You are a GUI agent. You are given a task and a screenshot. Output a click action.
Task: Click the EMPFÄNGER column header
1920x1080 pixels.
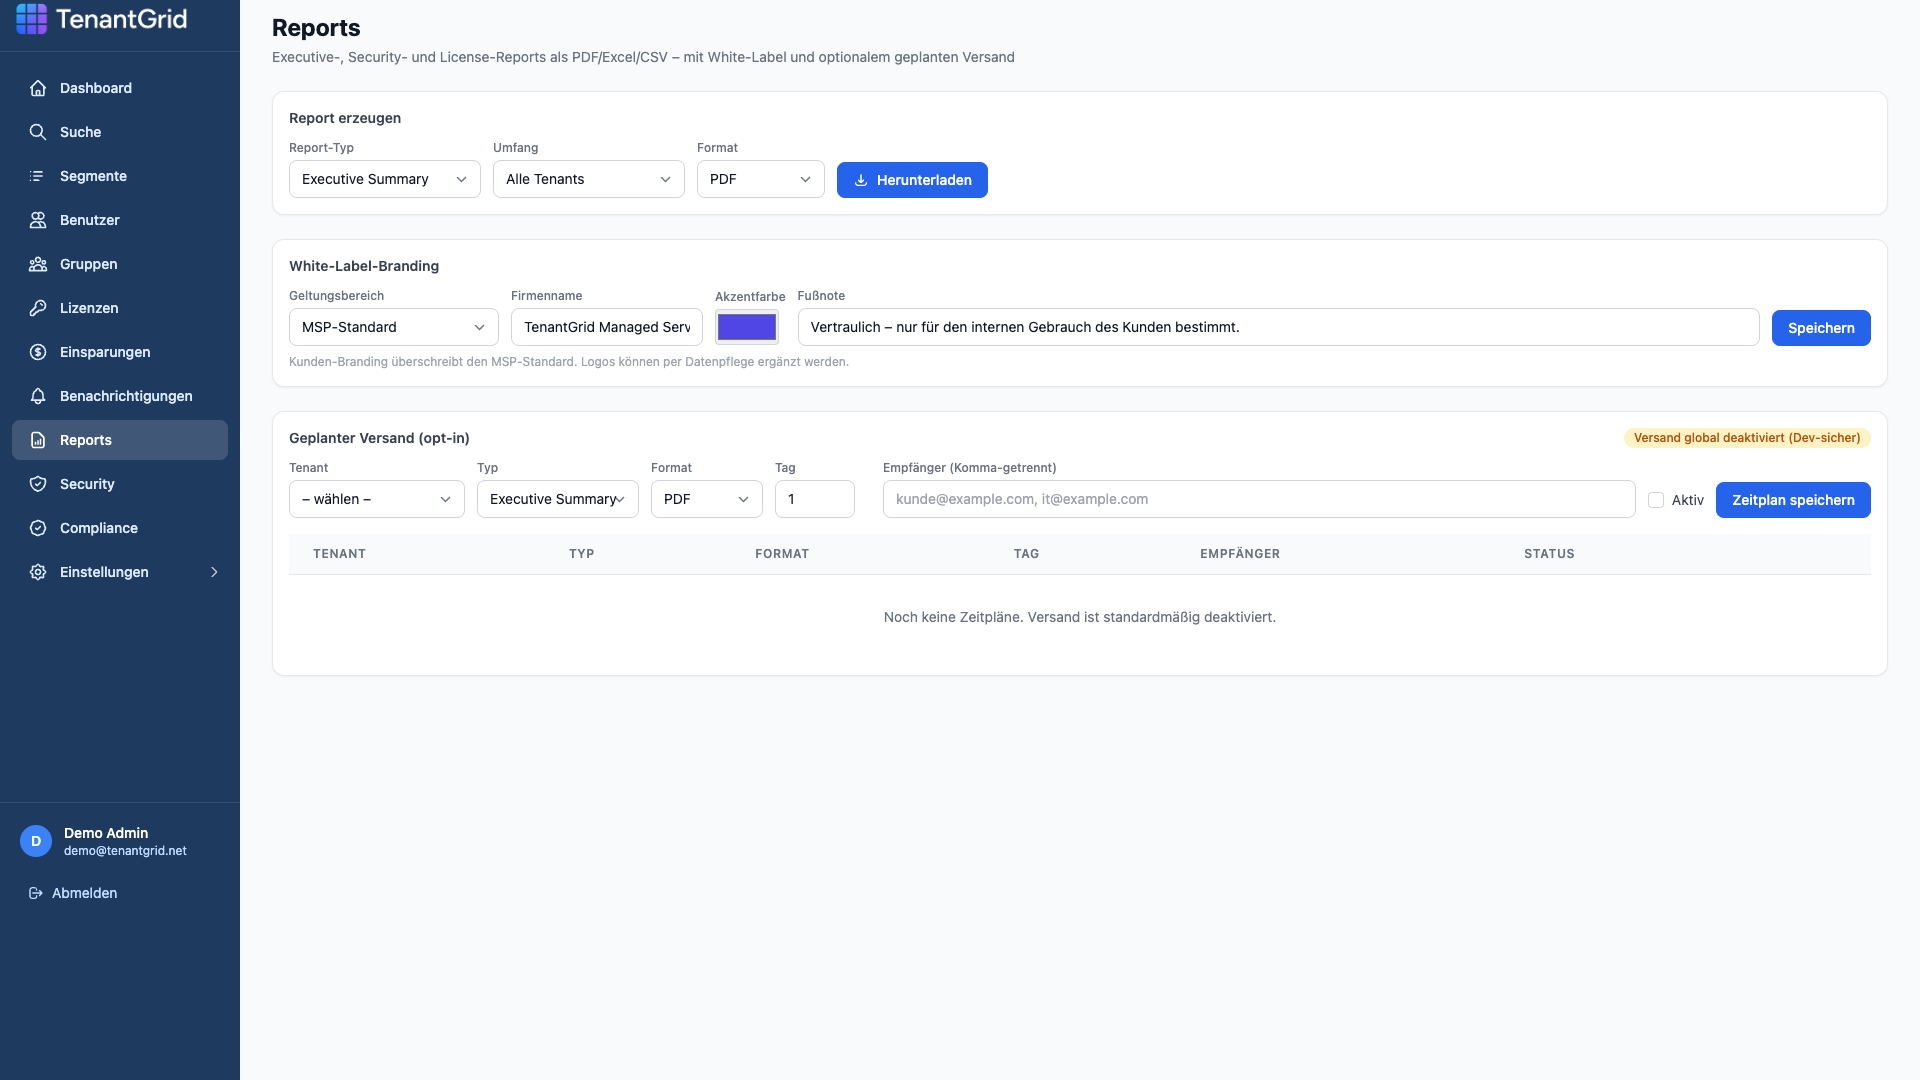pos(1240,554)
